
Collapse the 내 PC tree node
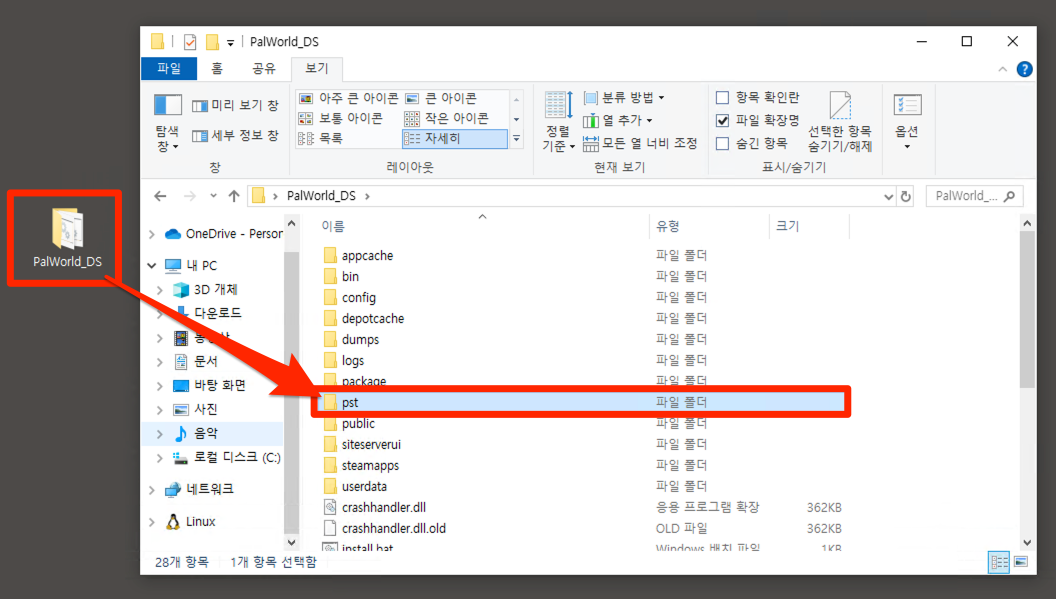pos(152,265)
